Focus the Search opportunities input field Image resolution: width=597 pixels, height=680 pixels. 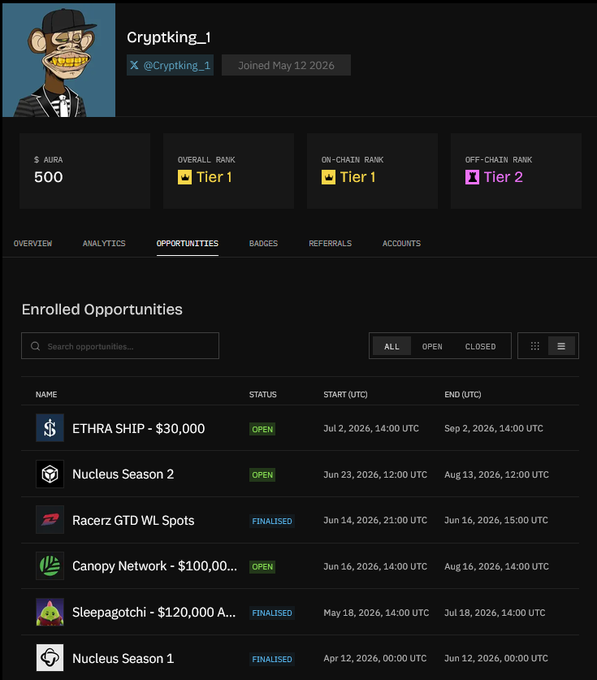coord(120,346)
